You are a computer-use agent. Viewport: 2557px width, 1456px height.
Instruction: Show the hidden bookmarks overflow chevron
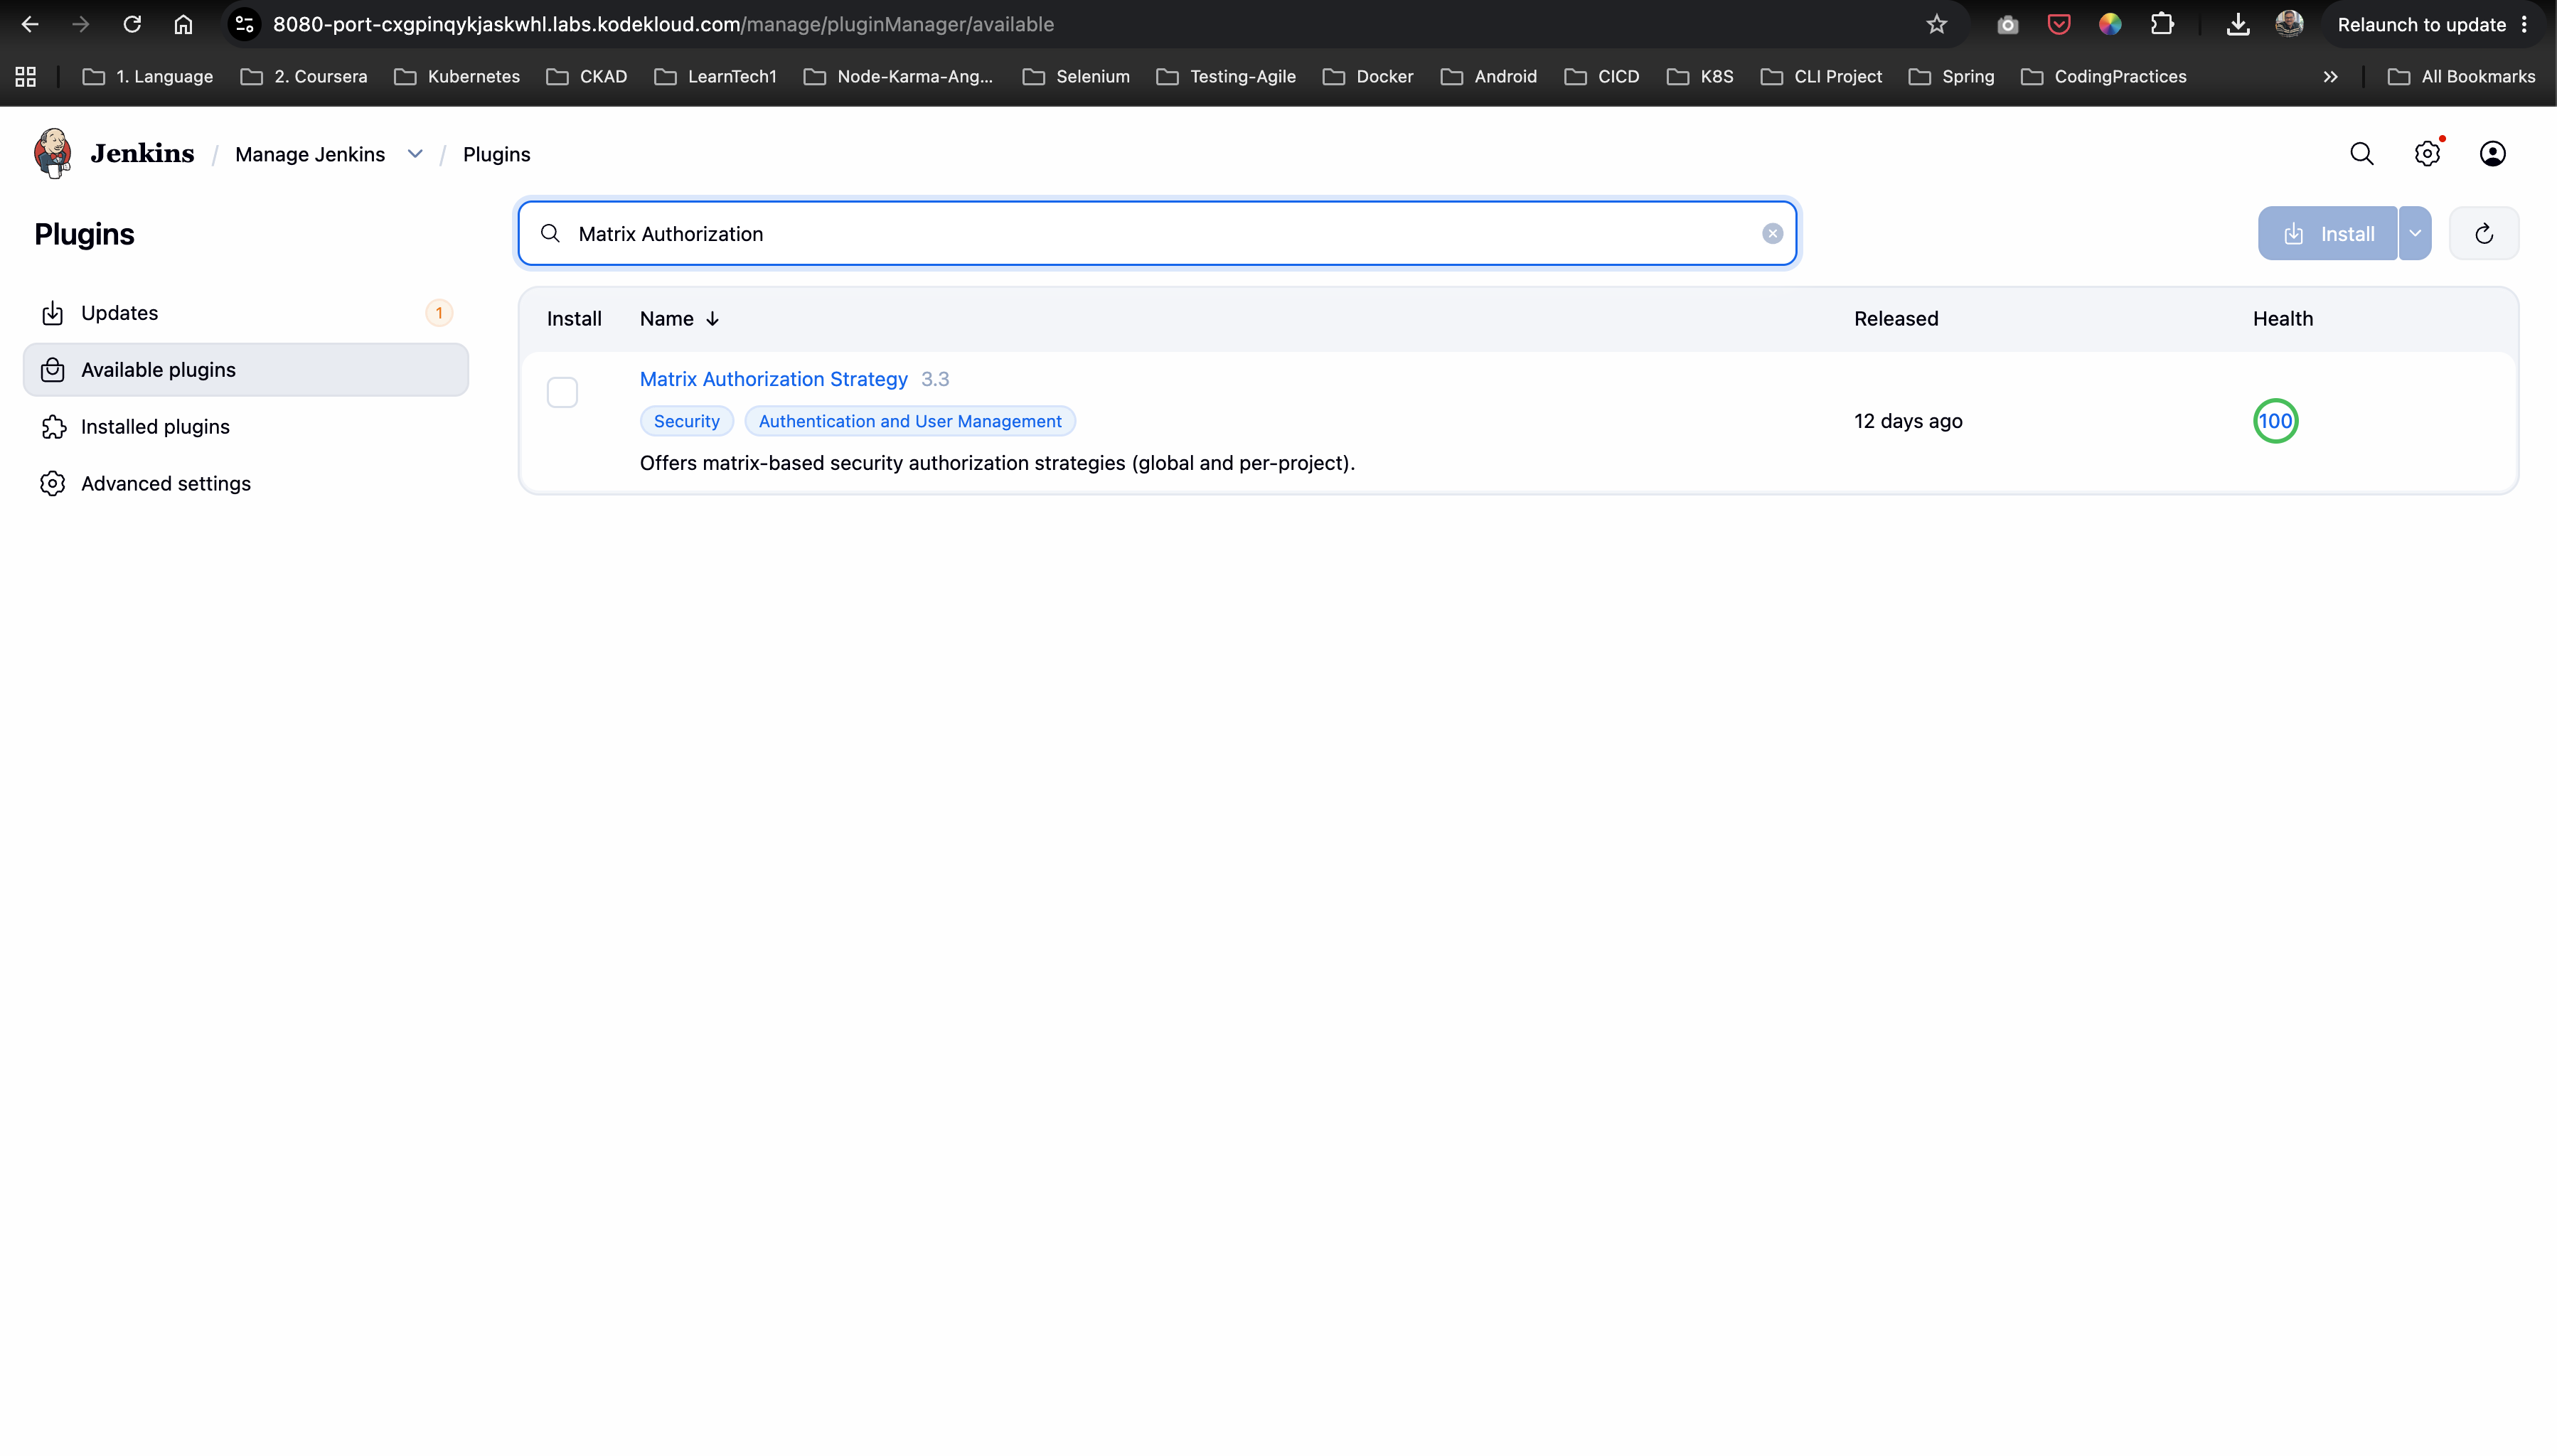[x=2330, y=77]
